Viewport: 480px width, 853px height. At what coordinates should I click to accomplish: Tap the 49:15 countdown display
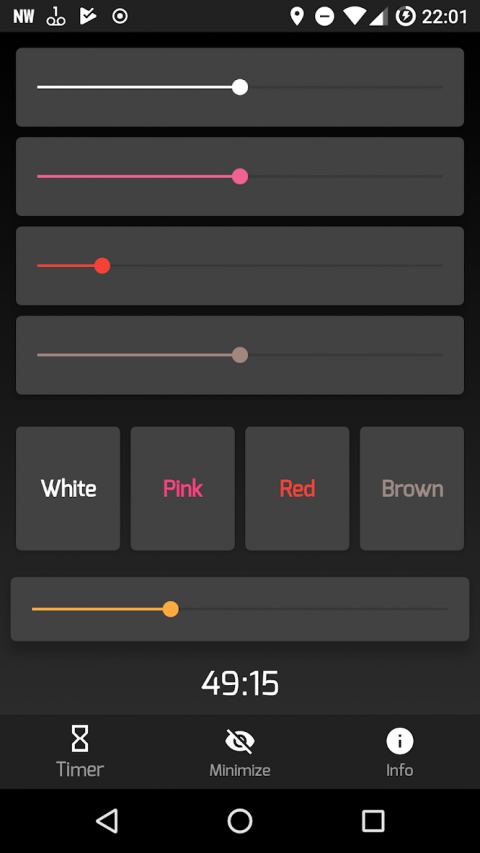(x=240, y=683)
